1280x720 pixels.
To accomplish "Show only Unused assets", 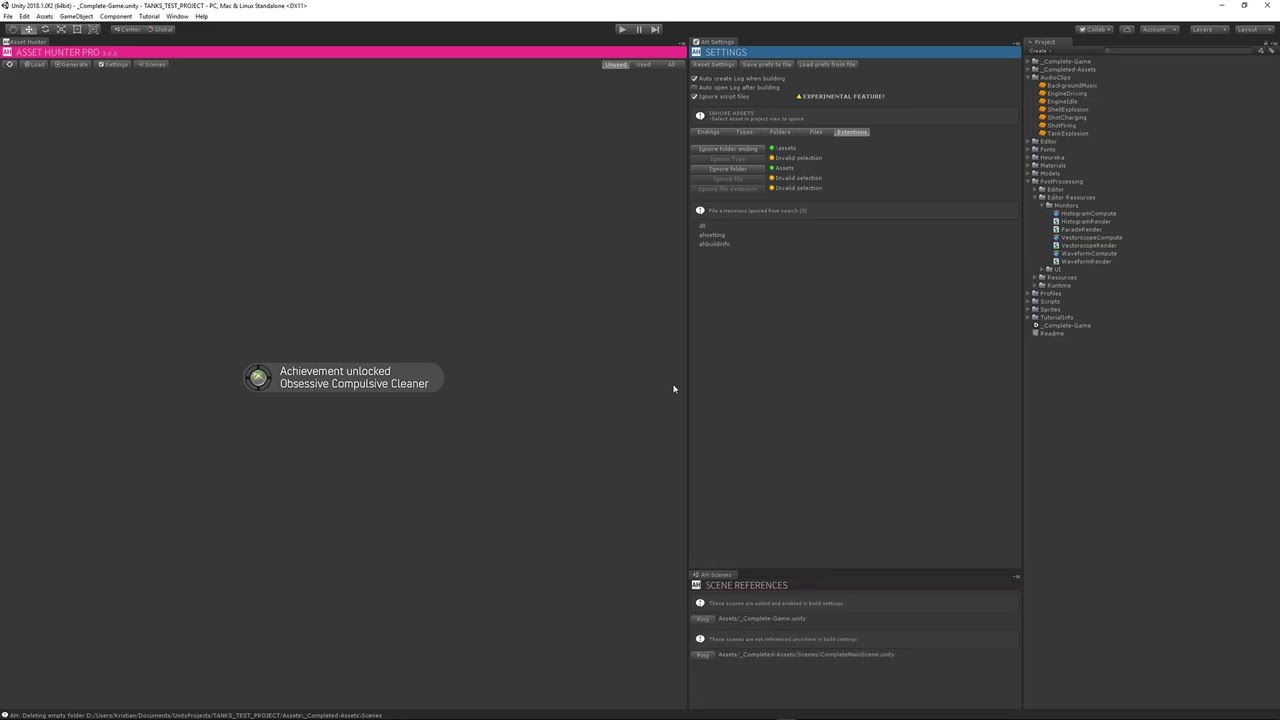I will point(615,65).
